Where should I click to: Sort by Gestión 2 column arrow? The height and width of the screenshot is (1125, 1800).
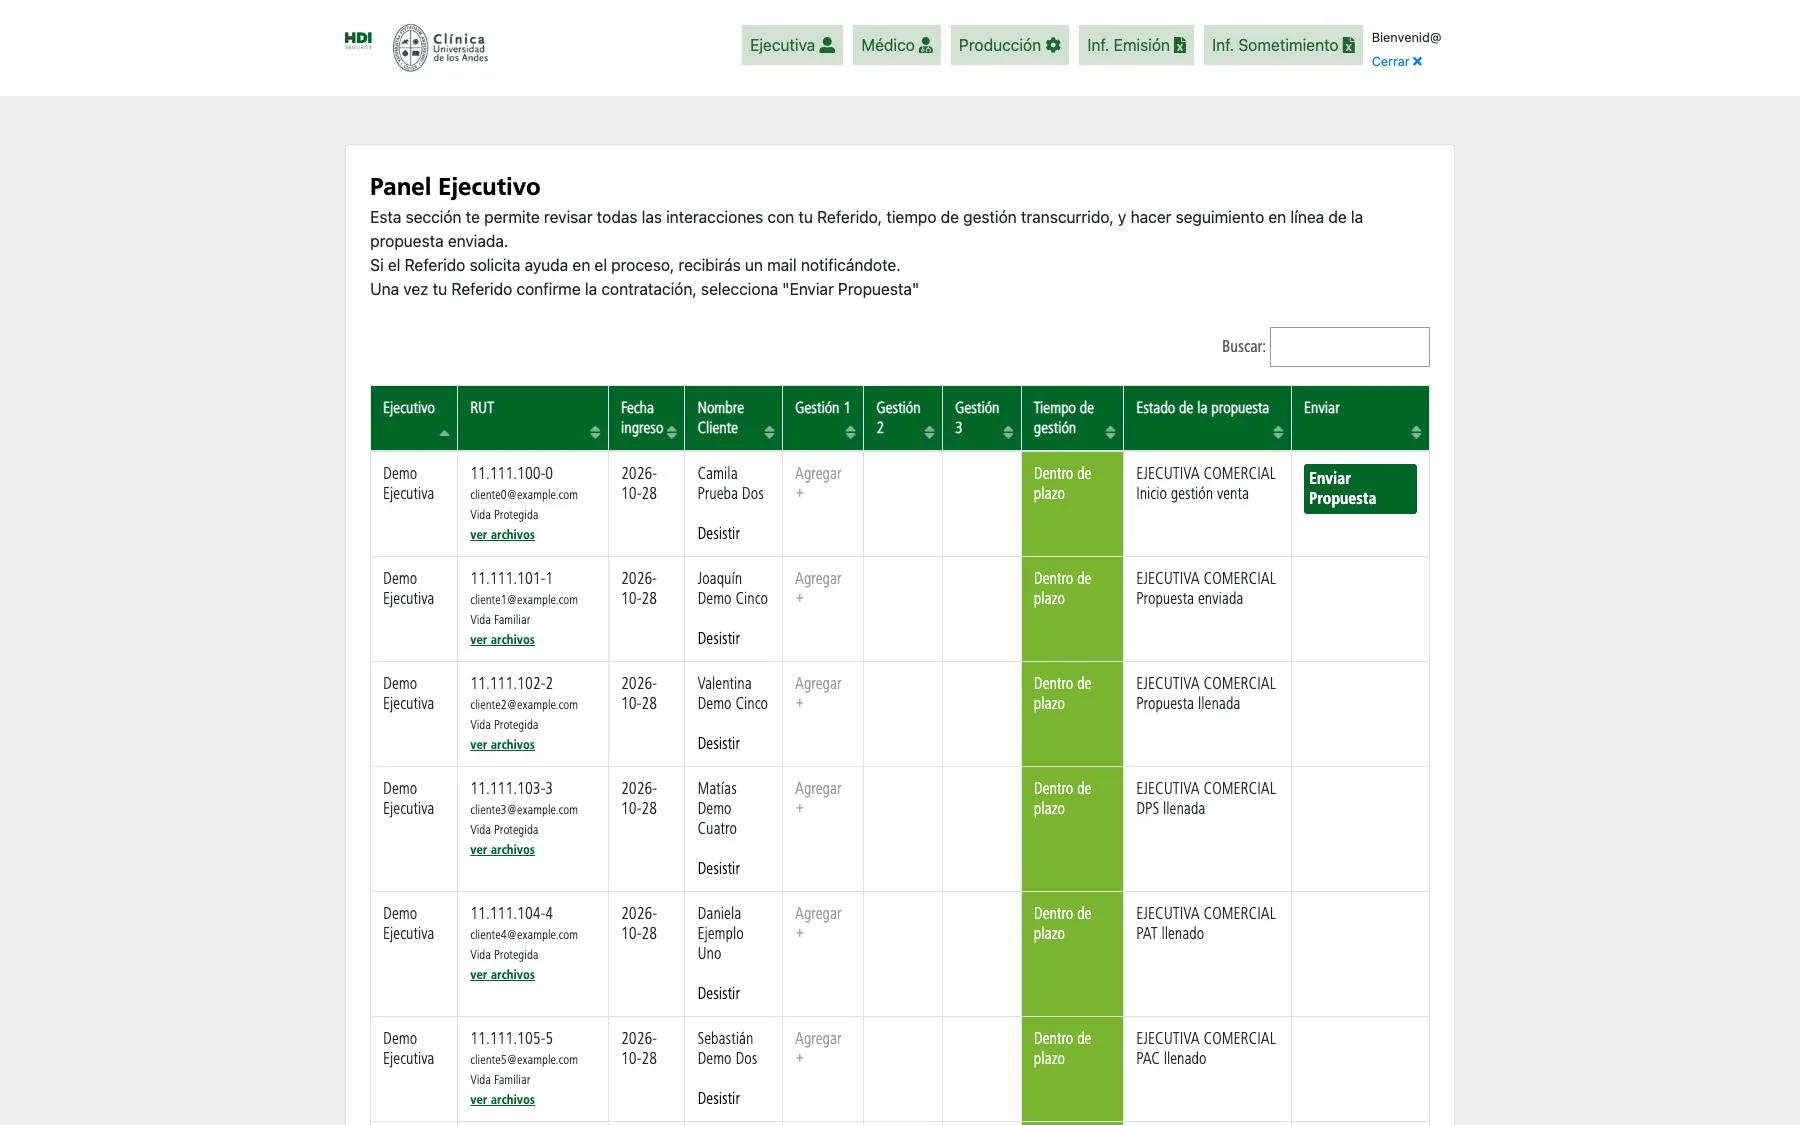click(929, 432)
